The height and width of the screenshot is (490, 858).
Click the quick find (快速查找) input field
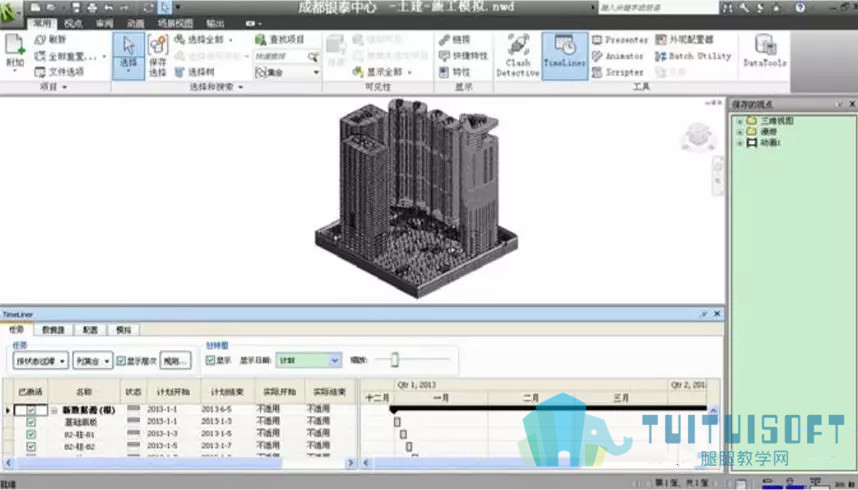click(x=280, y=56)
